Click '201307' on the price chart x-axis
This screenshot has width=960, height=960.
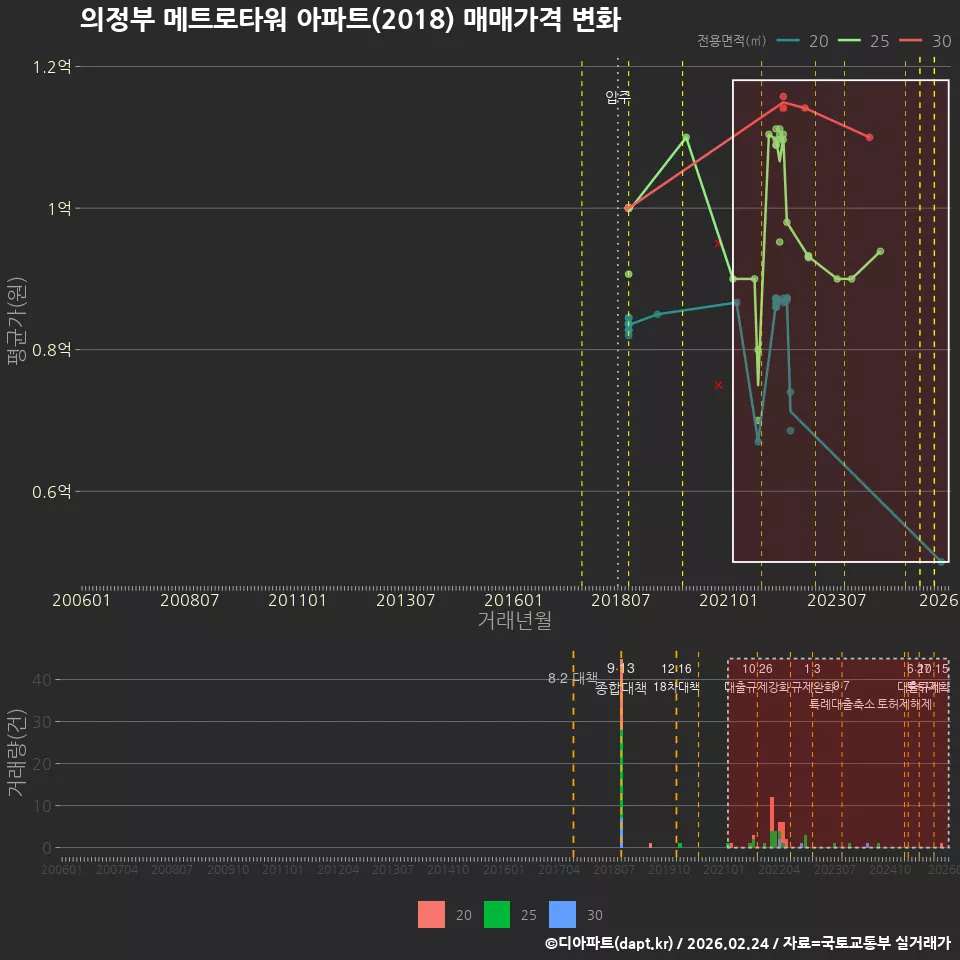coord(405,600)
